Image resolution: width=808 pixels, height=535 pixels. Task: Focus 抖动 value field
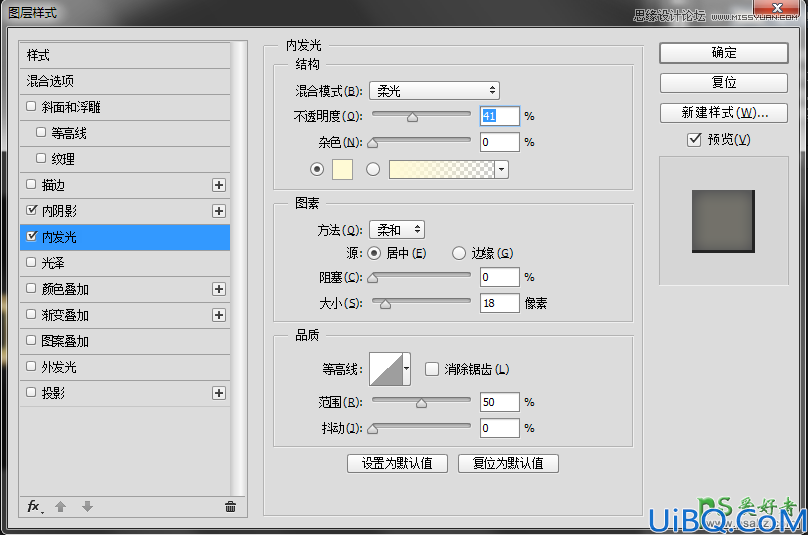(x=499, y=427)
